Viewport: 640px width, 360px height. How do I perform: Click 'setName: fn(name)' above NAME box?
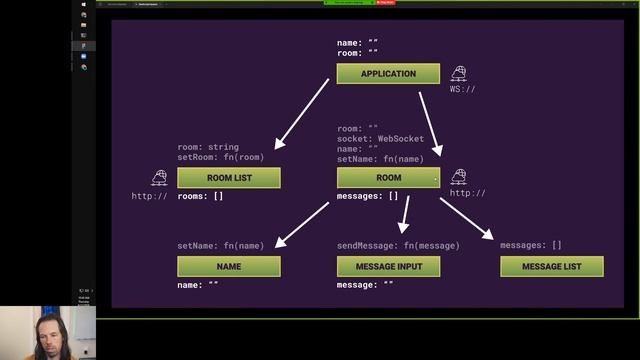(221, 246)
